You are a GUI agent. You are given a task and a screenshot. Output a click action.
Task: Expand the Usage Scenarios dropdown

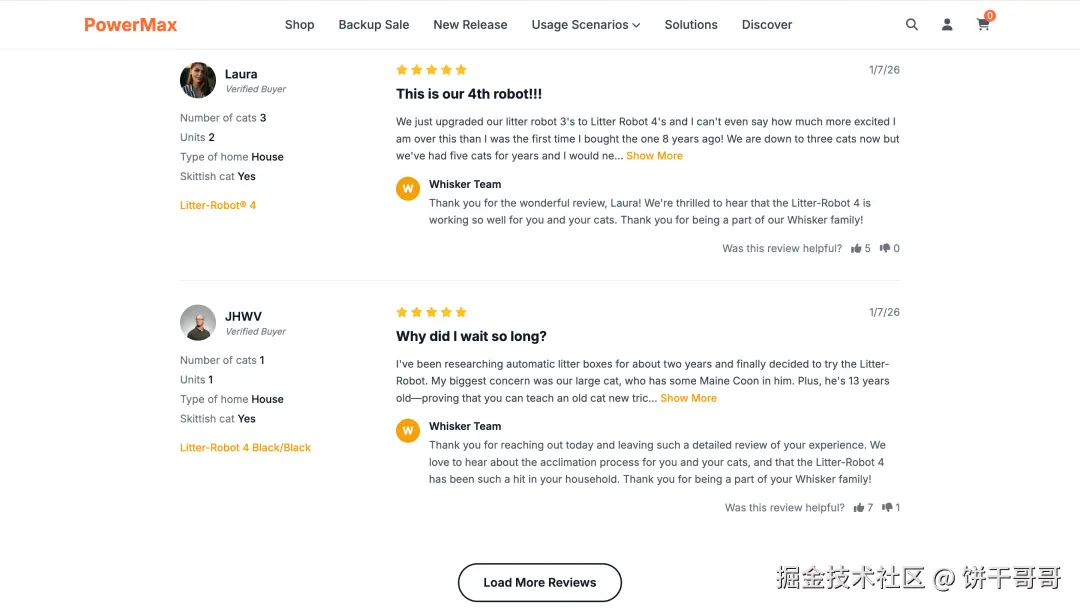coord(586,25)
